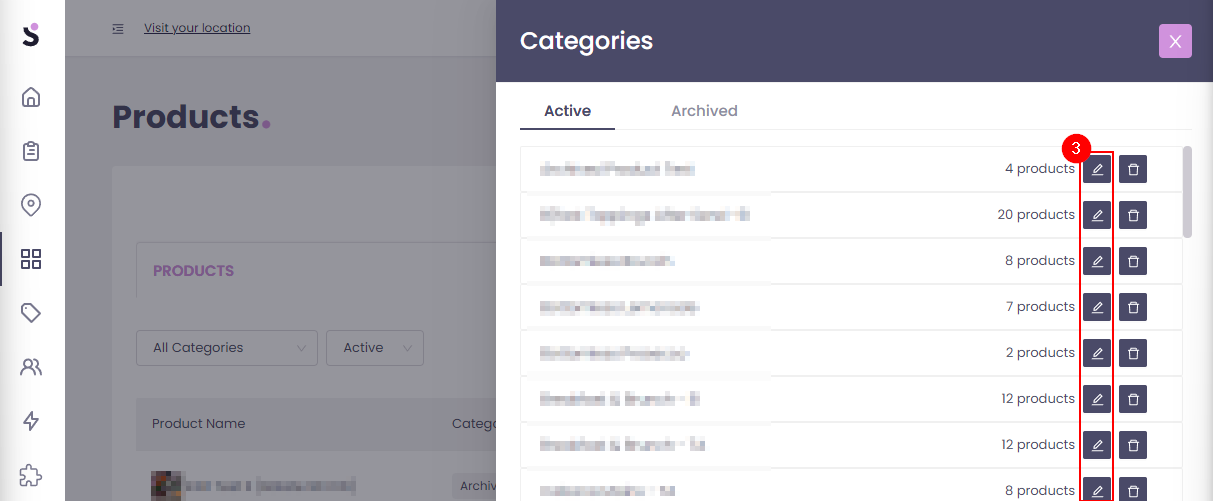This screenshot has height=501, width=1213.
Task: Open the tag icon in sidebar
Action: (x=31, y=313)
